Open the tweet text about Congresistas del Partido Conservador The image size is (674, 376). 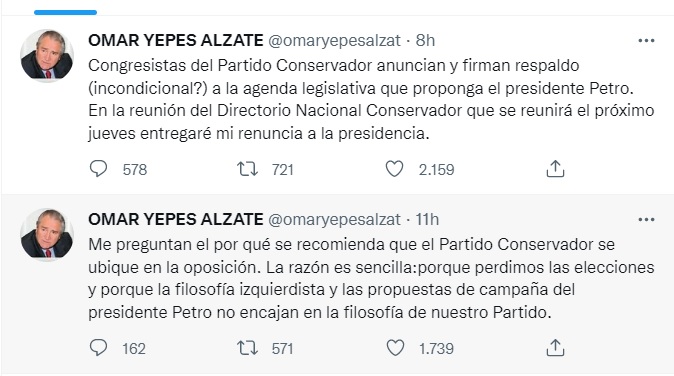tap(371, 99)
